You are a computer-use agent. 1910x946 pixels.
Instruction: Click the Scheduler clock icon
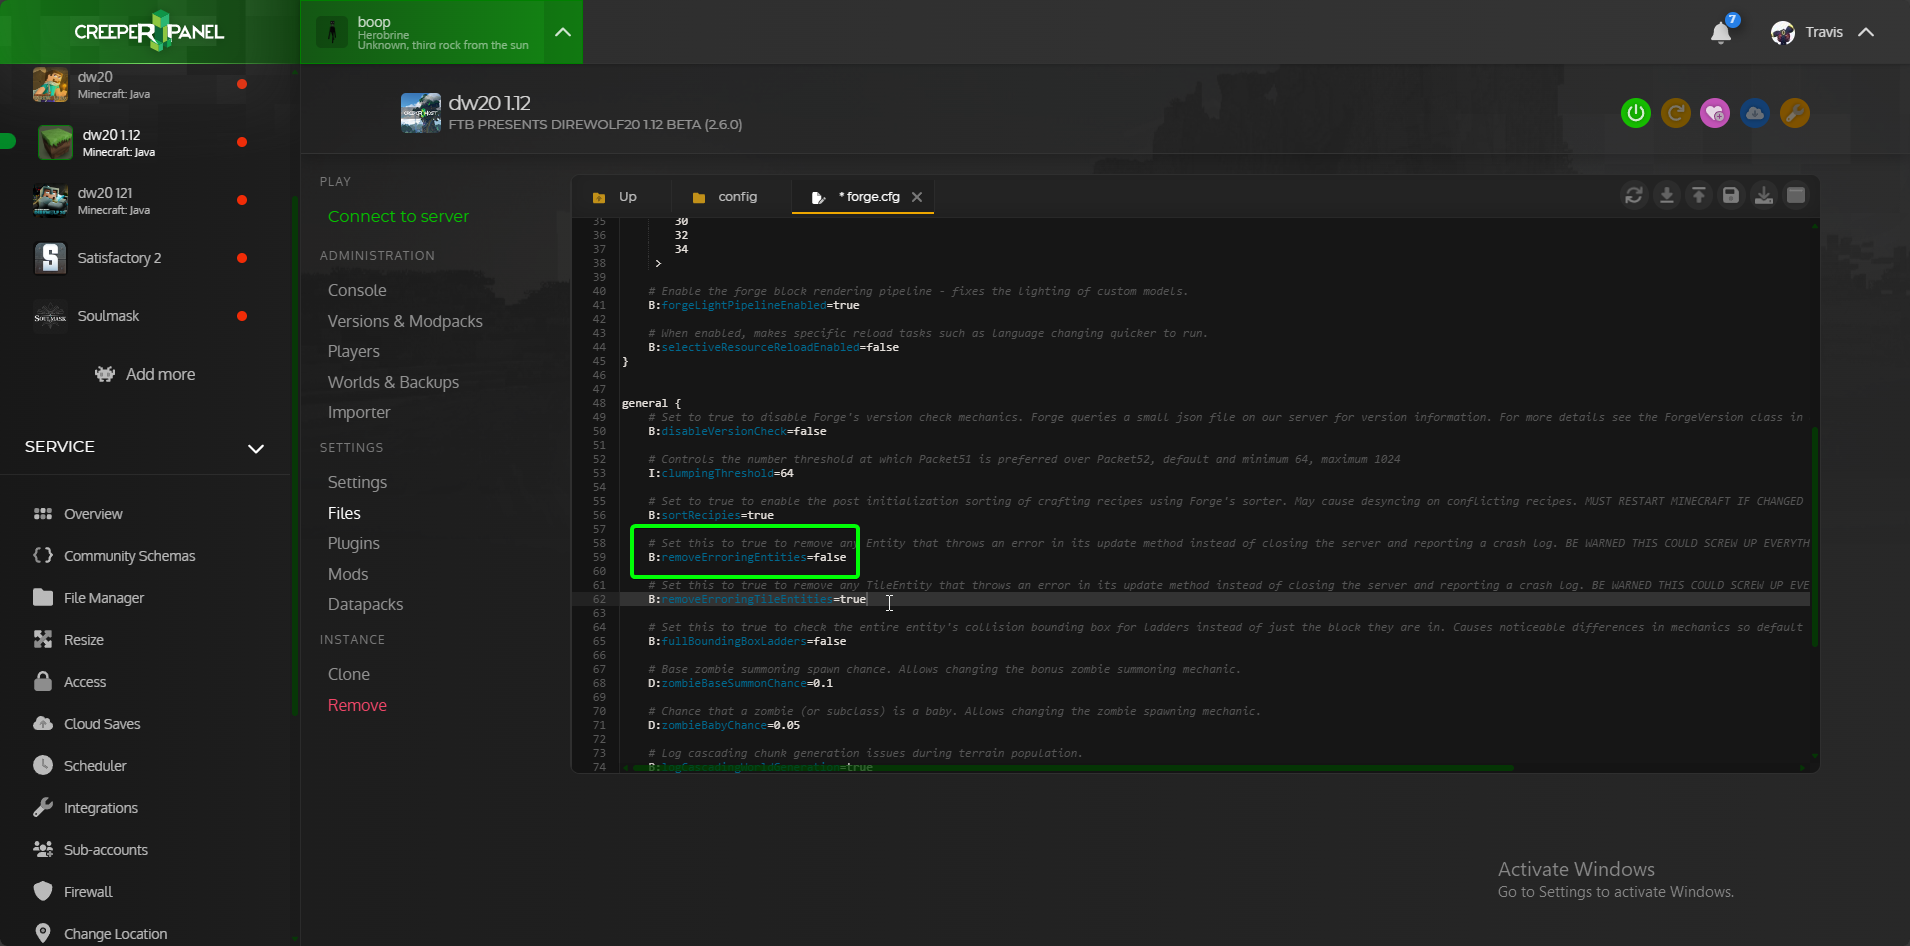43,765
